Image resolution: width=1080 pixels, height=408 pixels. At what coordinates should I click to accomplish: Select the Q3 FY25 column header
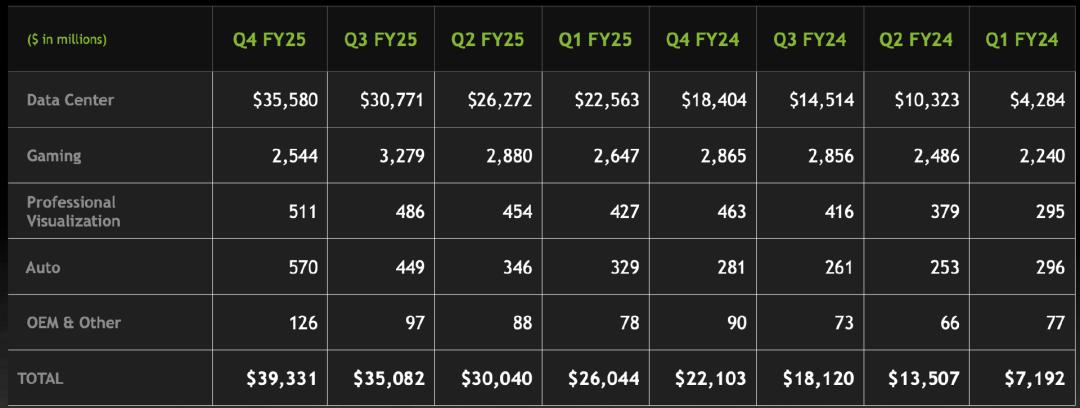[x=380, y=40]
